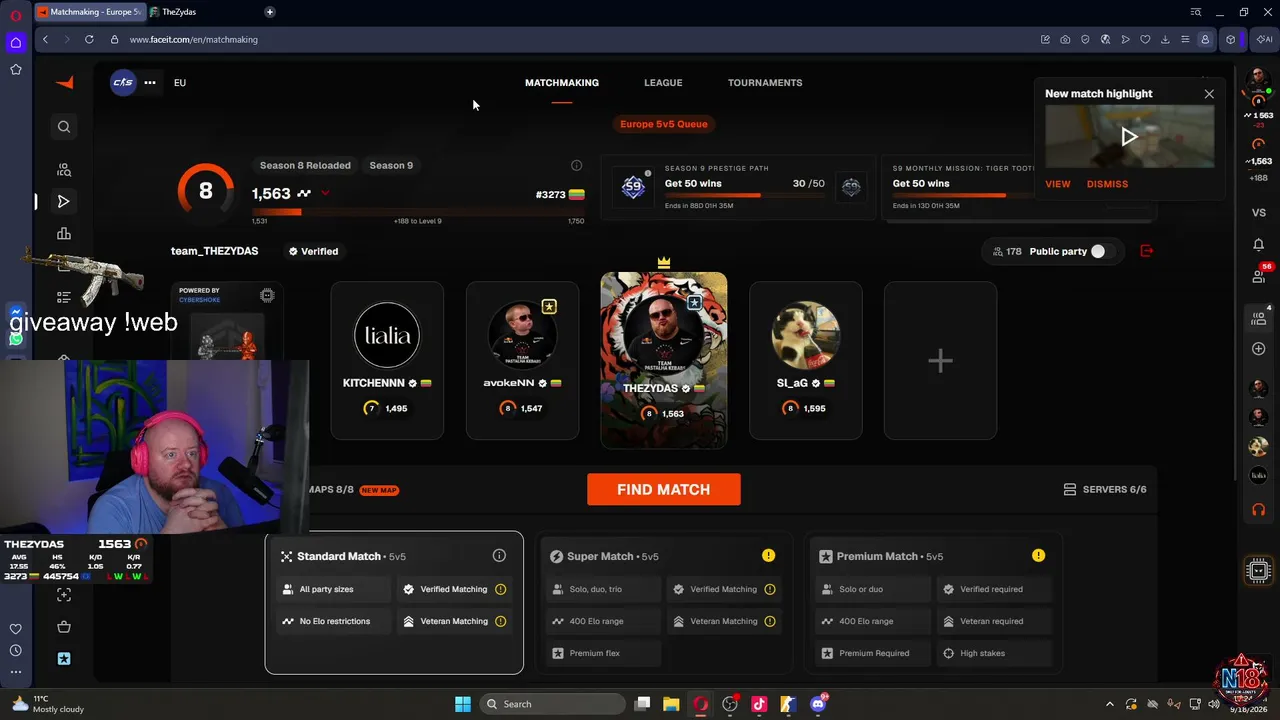Viewport: 1280px width, 720px height.
Task: Show hidden system tray icons
Action: [x=1109, y=704]
